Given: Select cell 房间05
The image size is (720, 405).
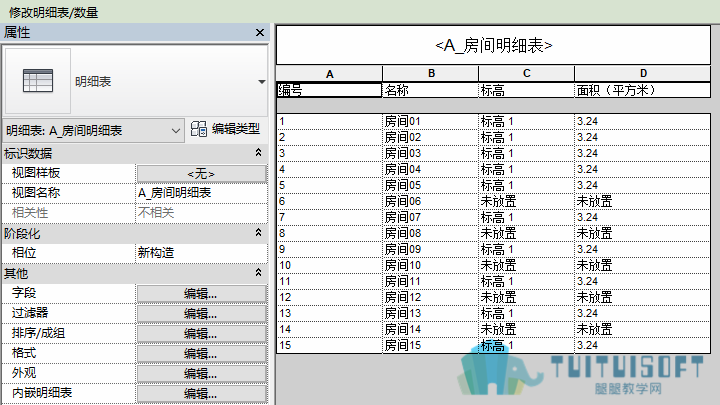Looking at the screenshot, I should 431,186.
